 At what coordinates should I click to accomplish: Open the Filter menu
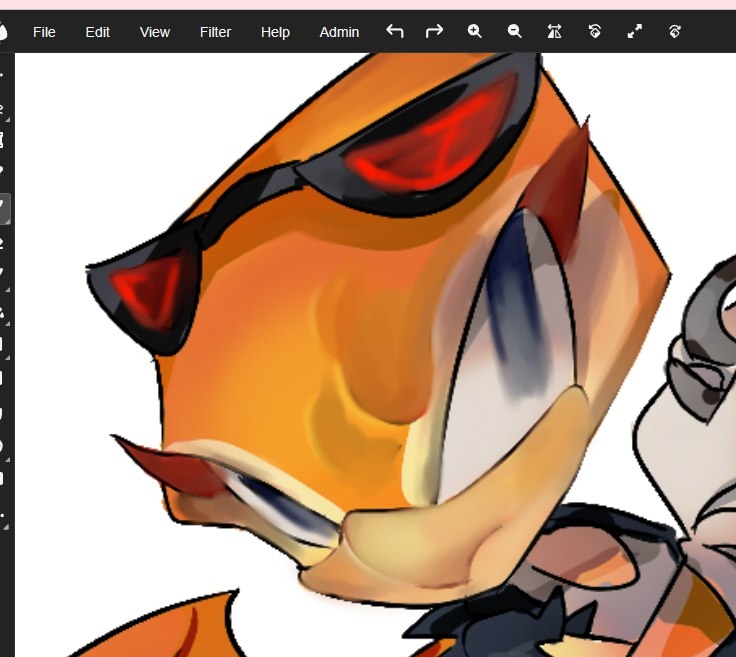(x=215, y=32)
